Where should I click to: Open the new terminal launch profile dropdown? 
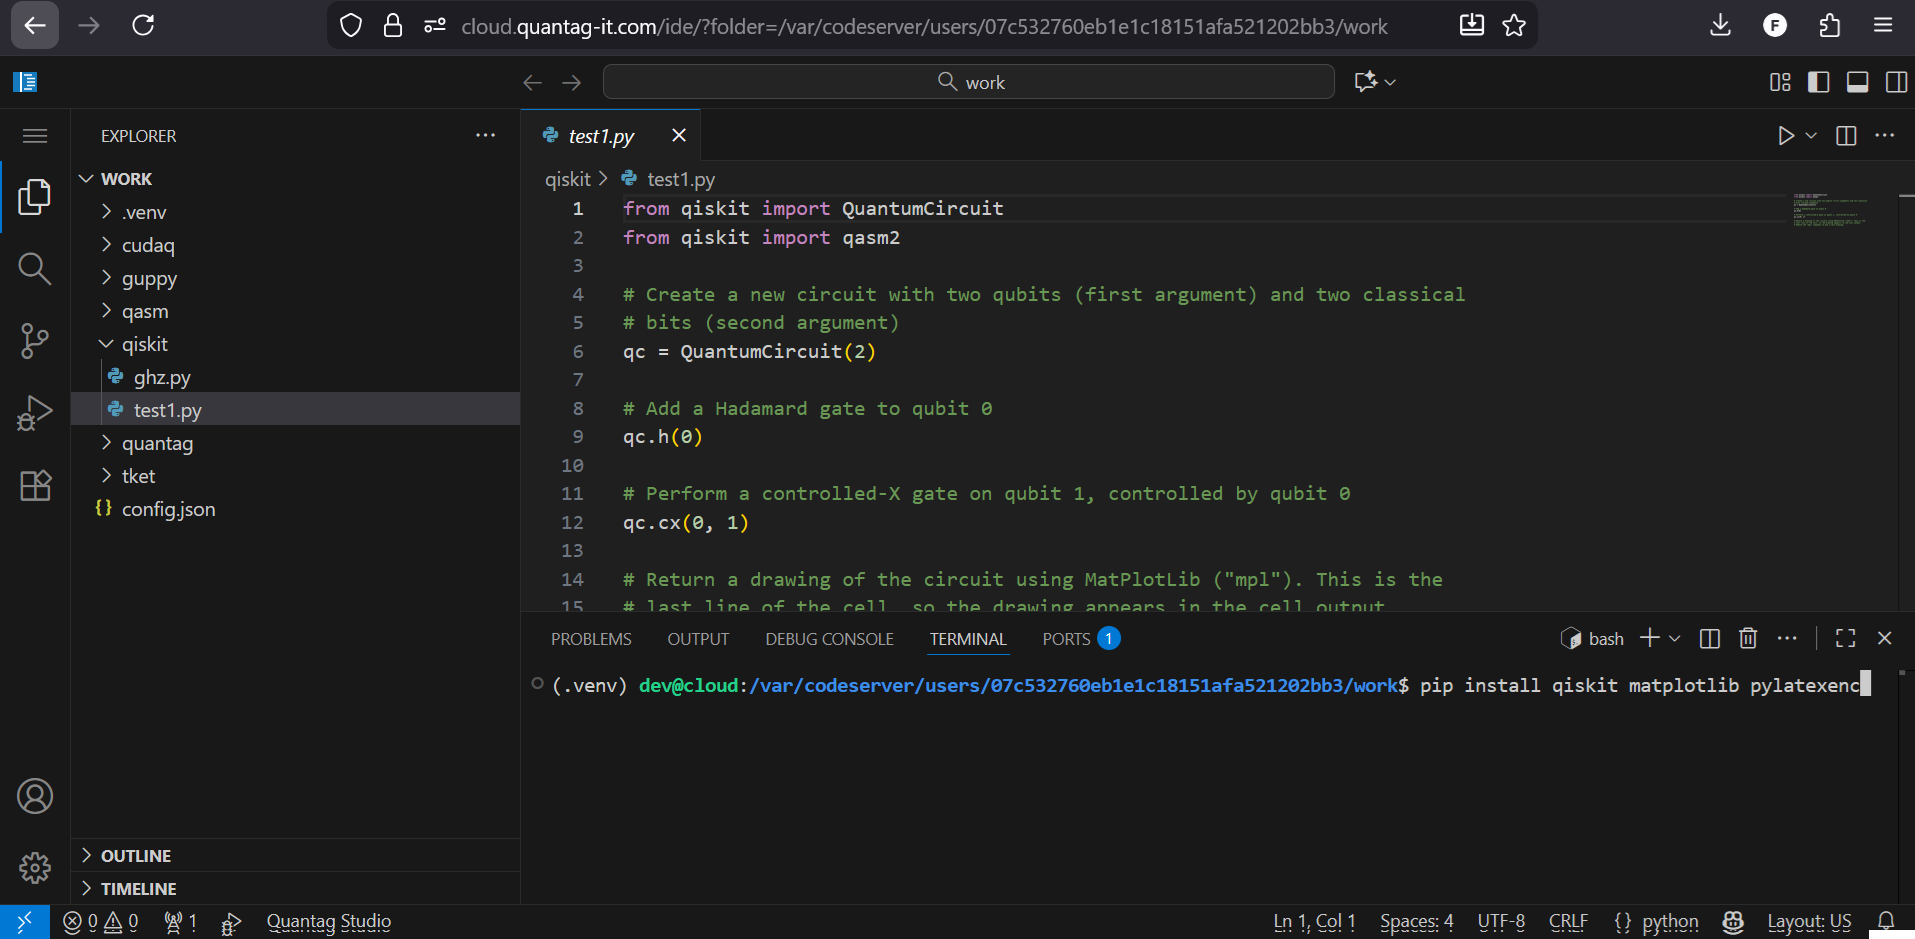point(1675,638)
